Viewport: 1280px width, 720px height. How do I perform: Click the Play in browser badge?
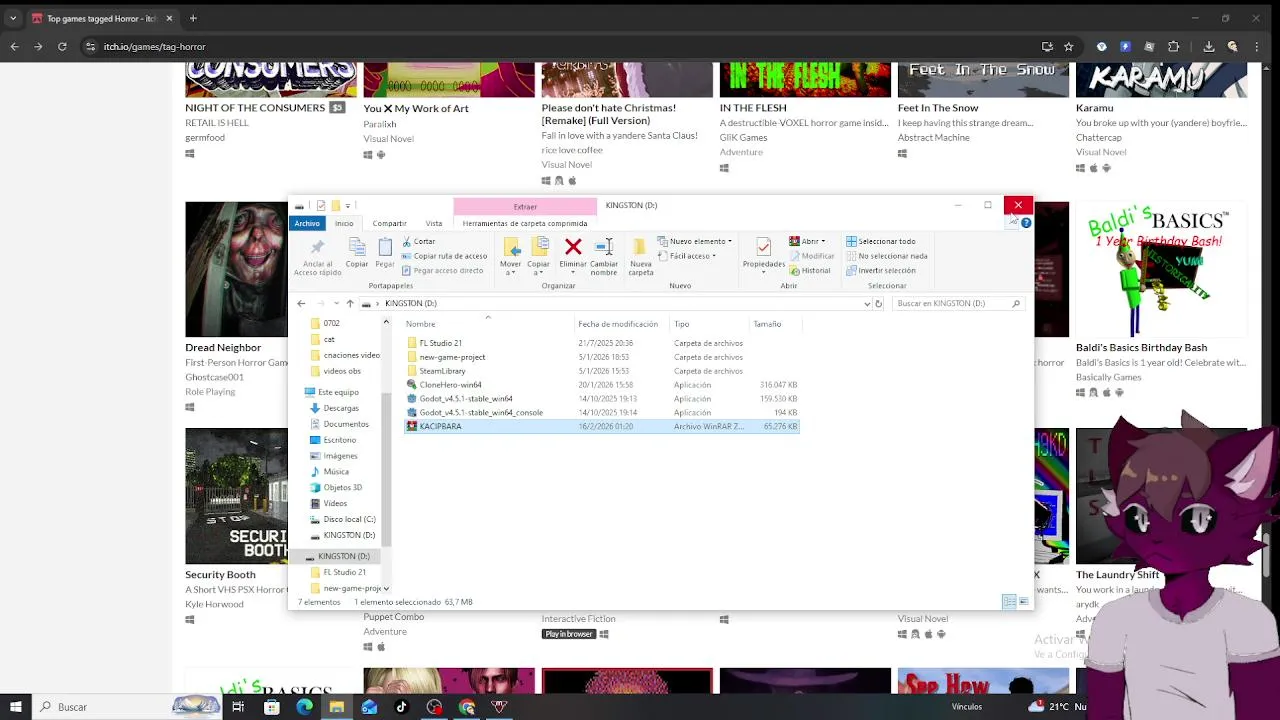pos(568,634)
